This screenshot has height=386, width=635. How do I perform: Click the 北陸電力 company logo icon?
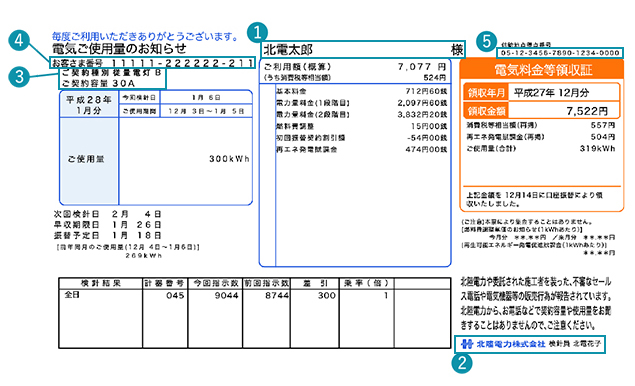tap(467, 344)
